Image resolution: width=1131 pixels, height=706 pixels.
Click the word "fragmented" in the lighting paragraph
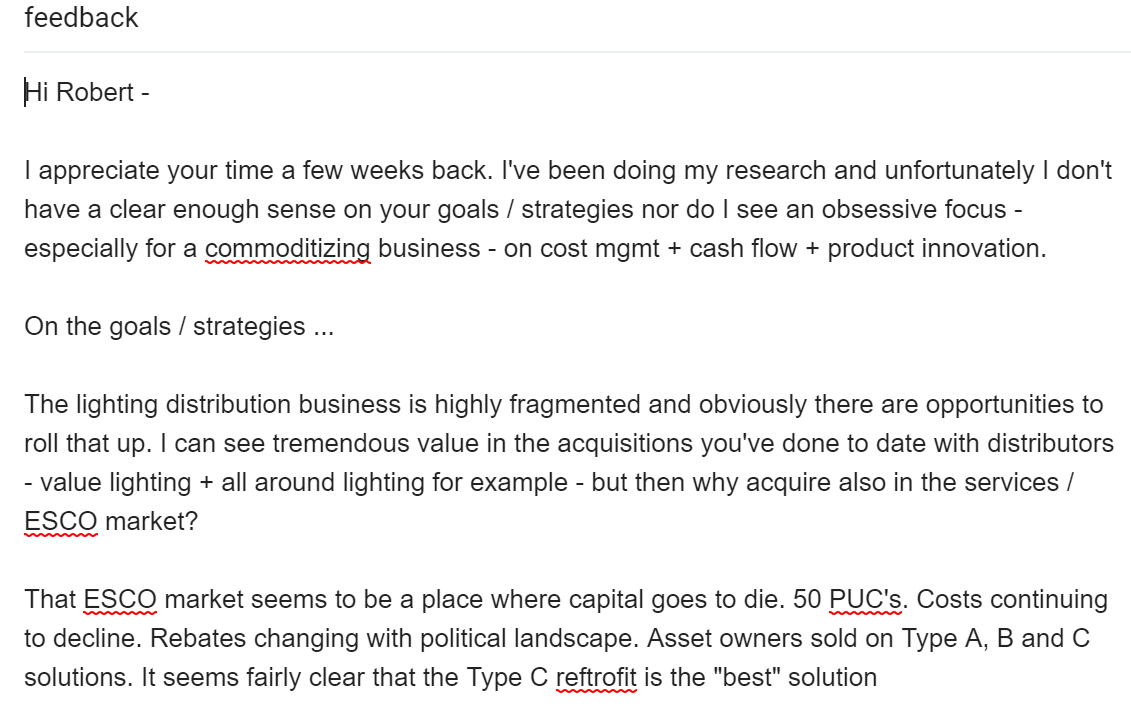pos(574,404)
